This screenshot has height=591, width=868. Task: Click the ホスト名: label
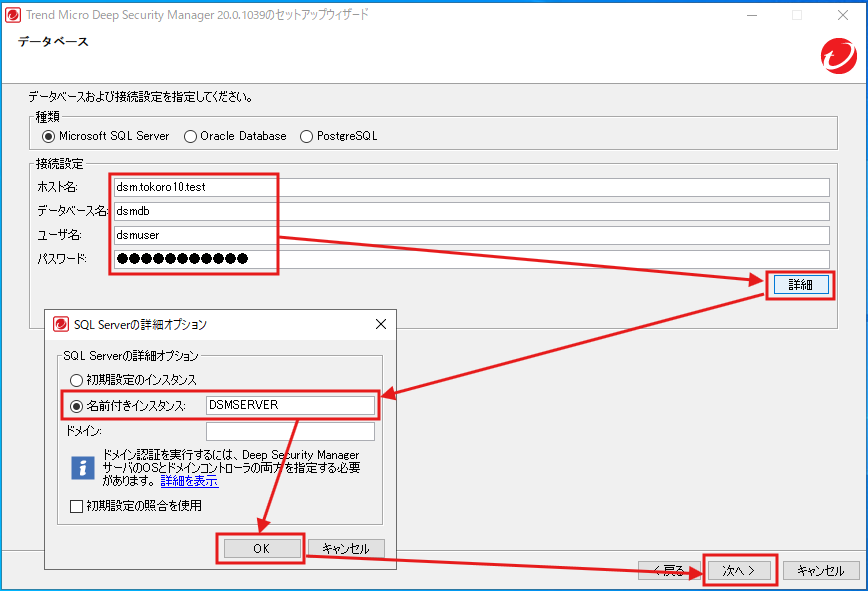tap(58, 187)
